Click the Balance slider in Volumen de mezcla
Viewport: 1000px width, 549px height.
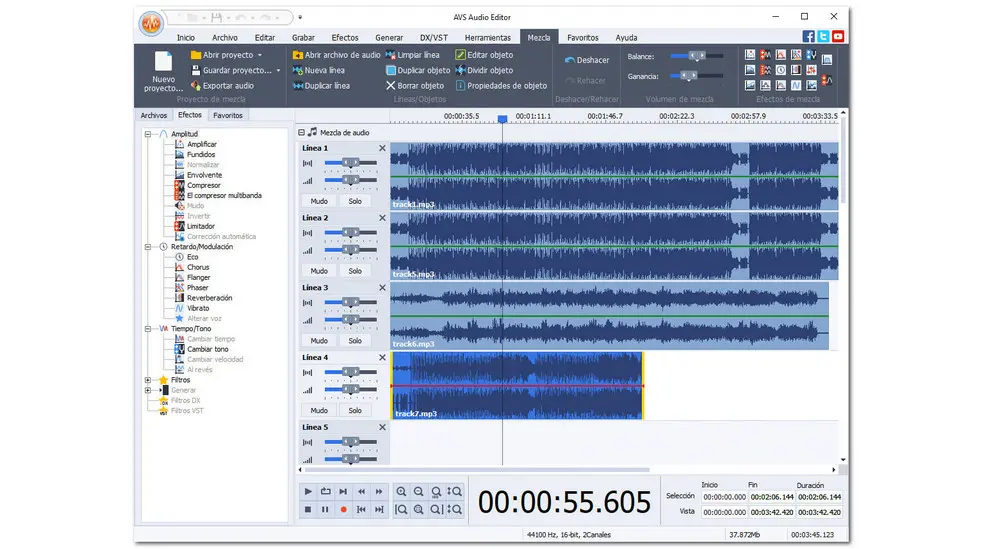[x=696, y=56]
